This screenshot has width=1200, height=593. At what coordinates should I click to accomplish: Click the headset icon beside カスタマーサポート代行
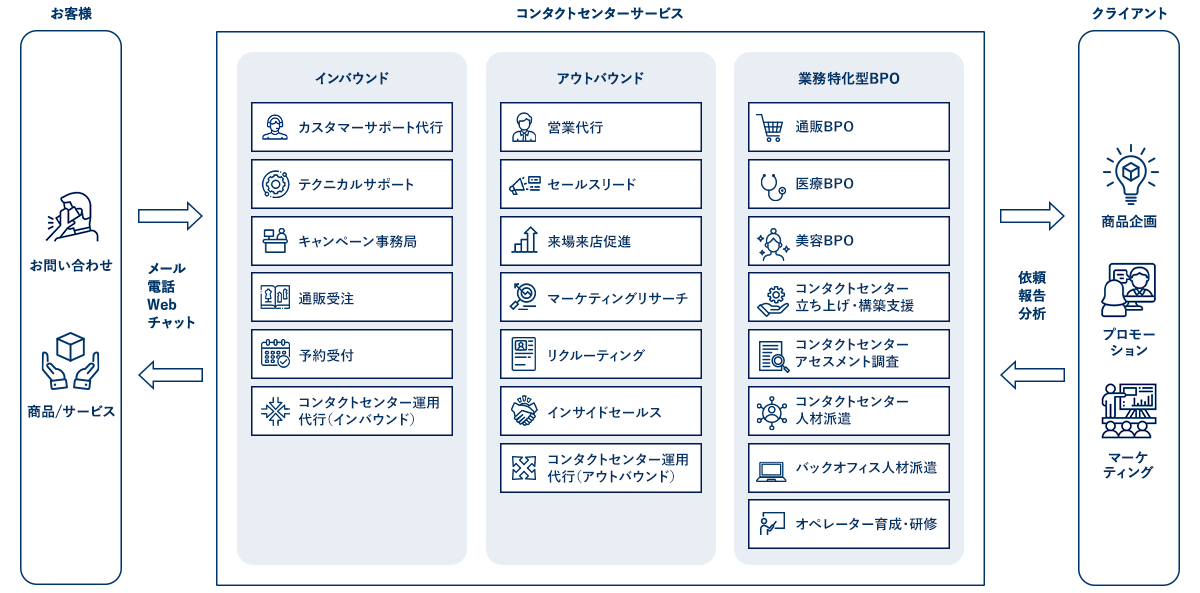point(275,127)
